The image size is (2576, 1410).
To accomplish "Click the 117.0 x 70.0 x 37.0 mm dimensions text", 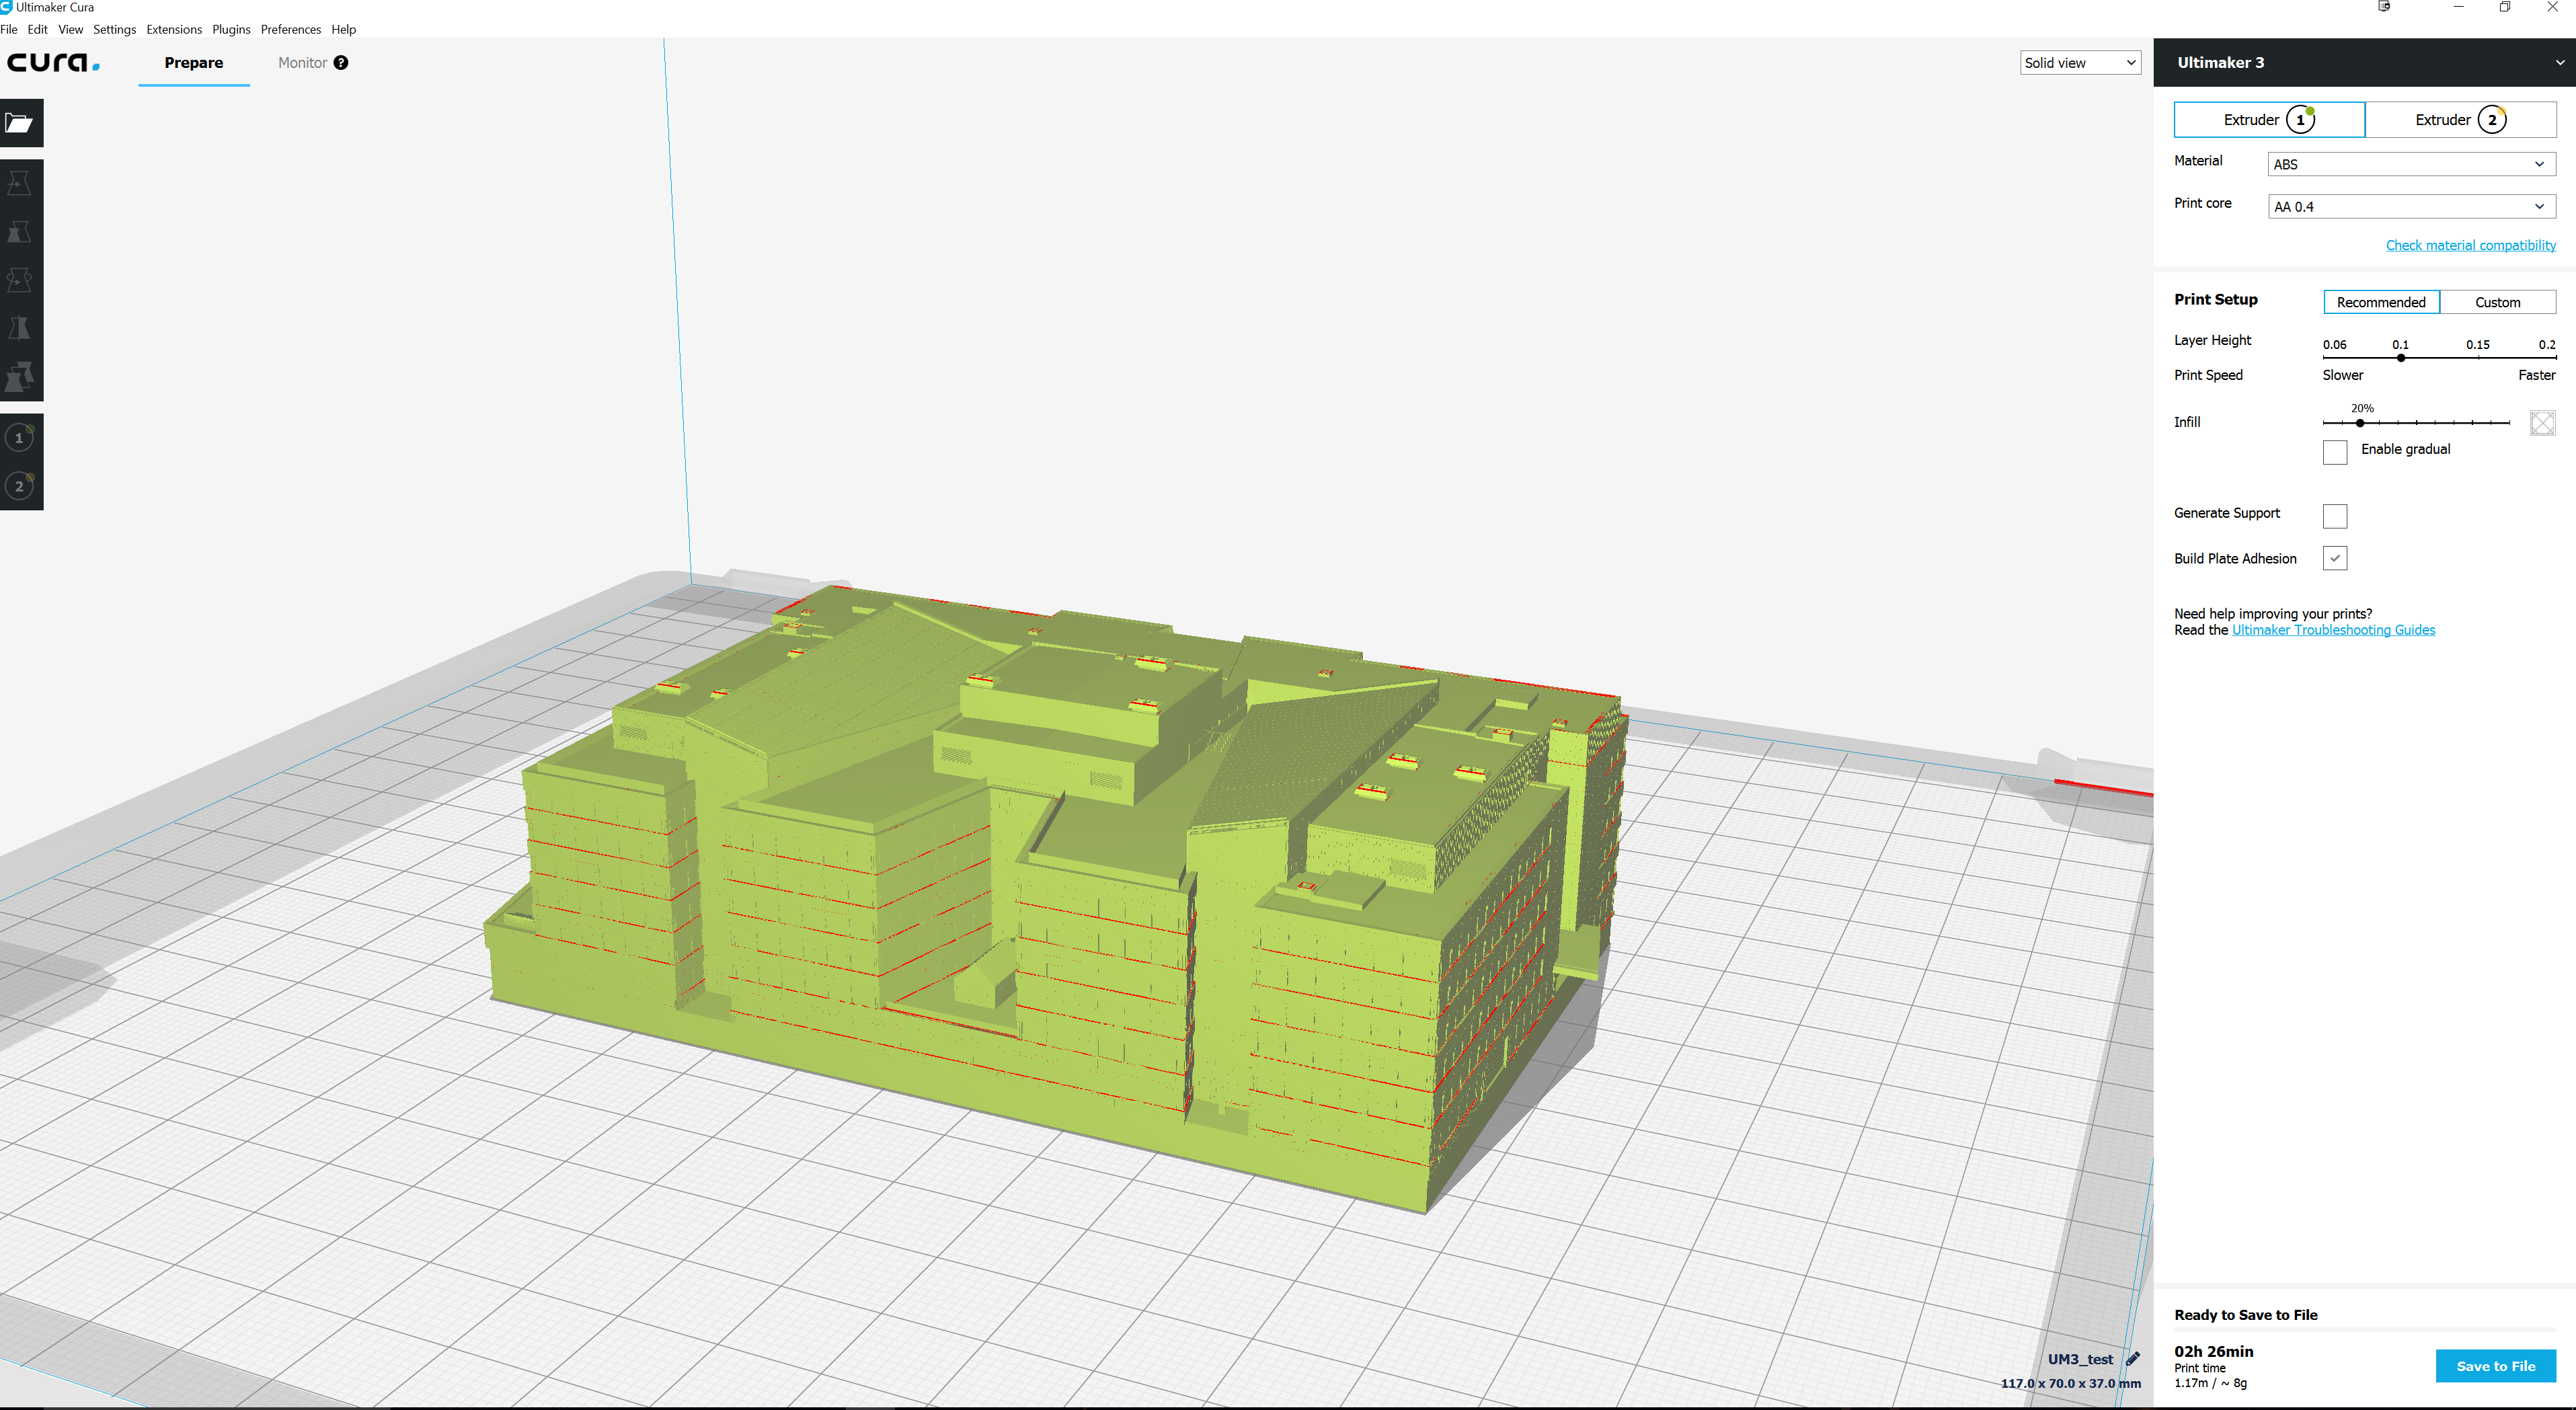I will point(2071,1383).
